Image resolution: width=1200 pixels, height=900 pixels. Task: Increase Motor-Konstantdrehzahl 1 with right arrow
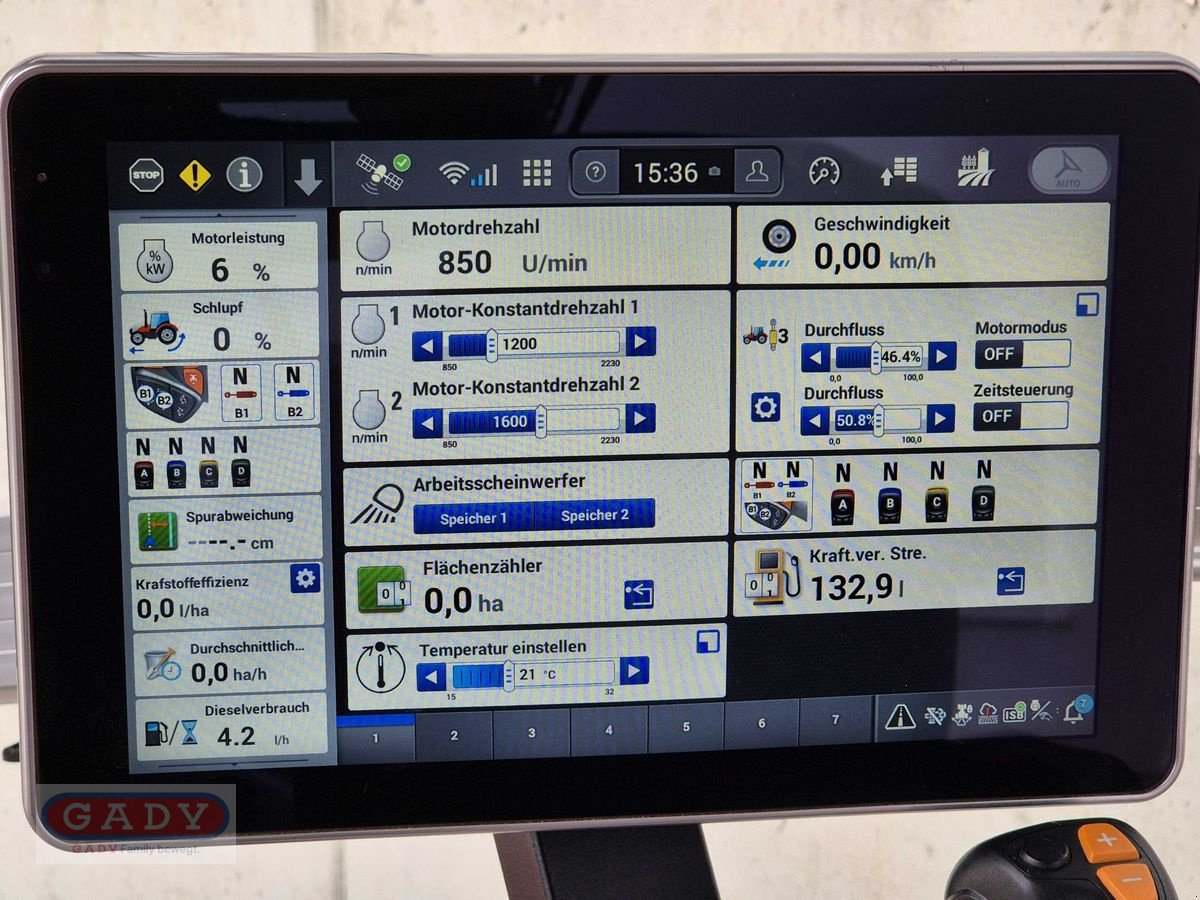coord(641,343)
